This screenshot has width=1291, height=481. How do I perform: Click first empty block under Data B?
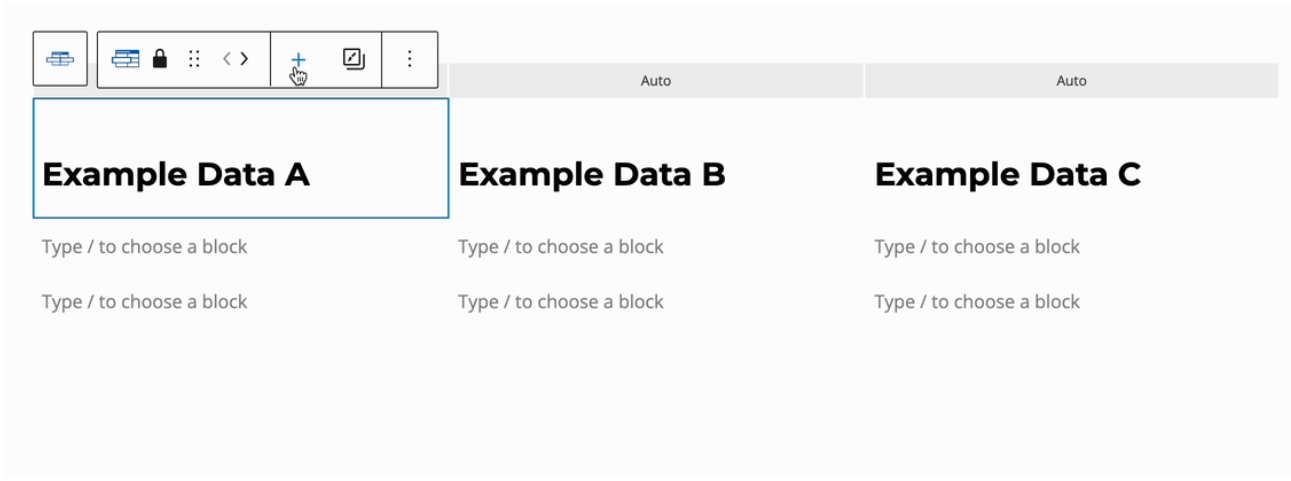pyautogui.click(x=561, y=247)
